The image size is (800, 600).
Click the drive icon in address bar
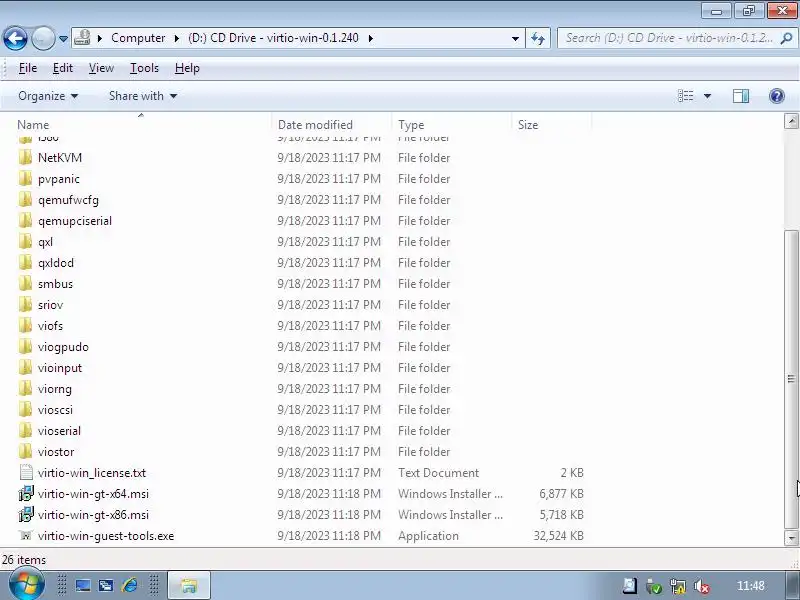click(x=82, y=38)
